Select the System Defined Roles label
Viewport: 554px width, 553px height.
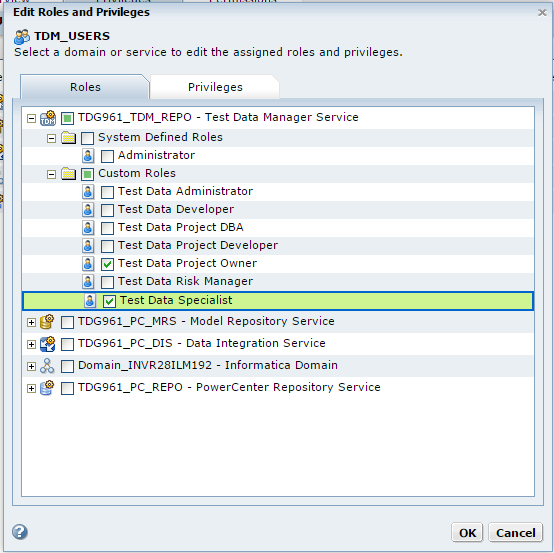(x=160, y=137)
